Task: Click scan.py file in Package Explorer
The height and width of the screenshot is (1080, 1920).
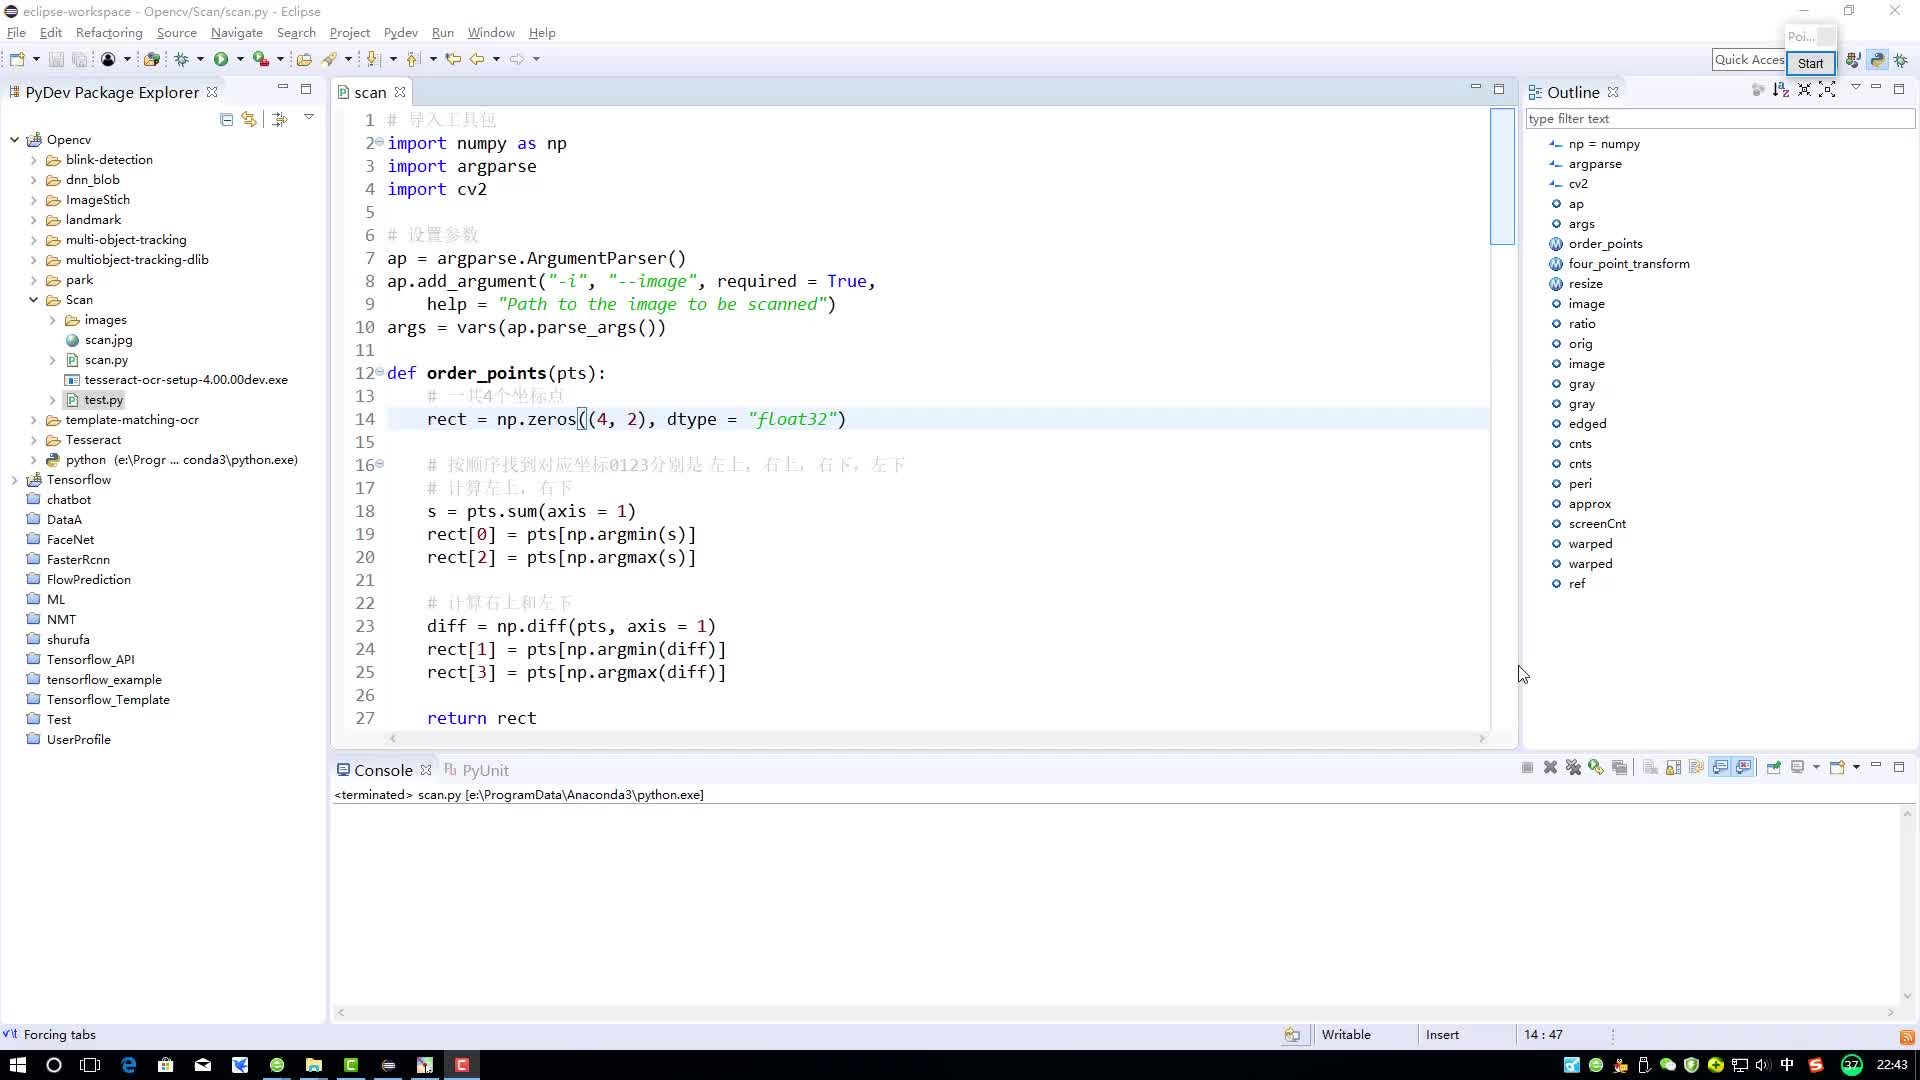Action: (104, 359)
